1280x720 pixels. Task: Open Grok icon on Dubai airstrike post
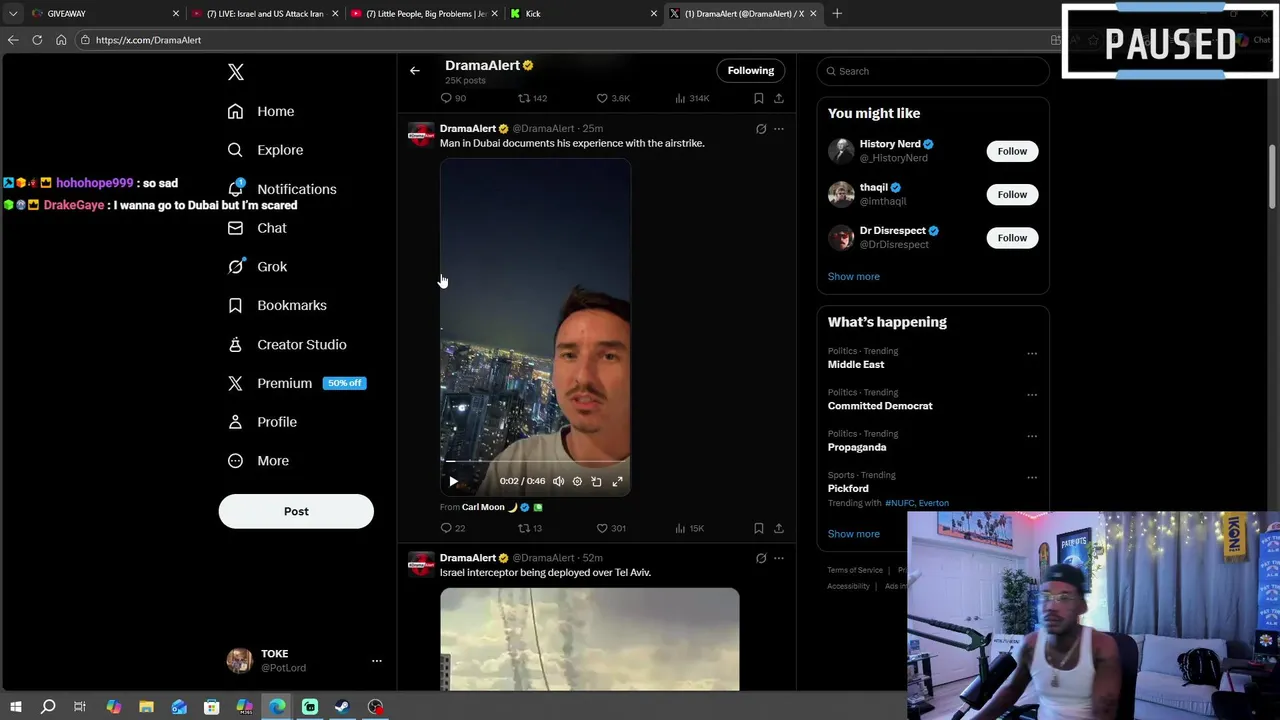coord(761,129)
